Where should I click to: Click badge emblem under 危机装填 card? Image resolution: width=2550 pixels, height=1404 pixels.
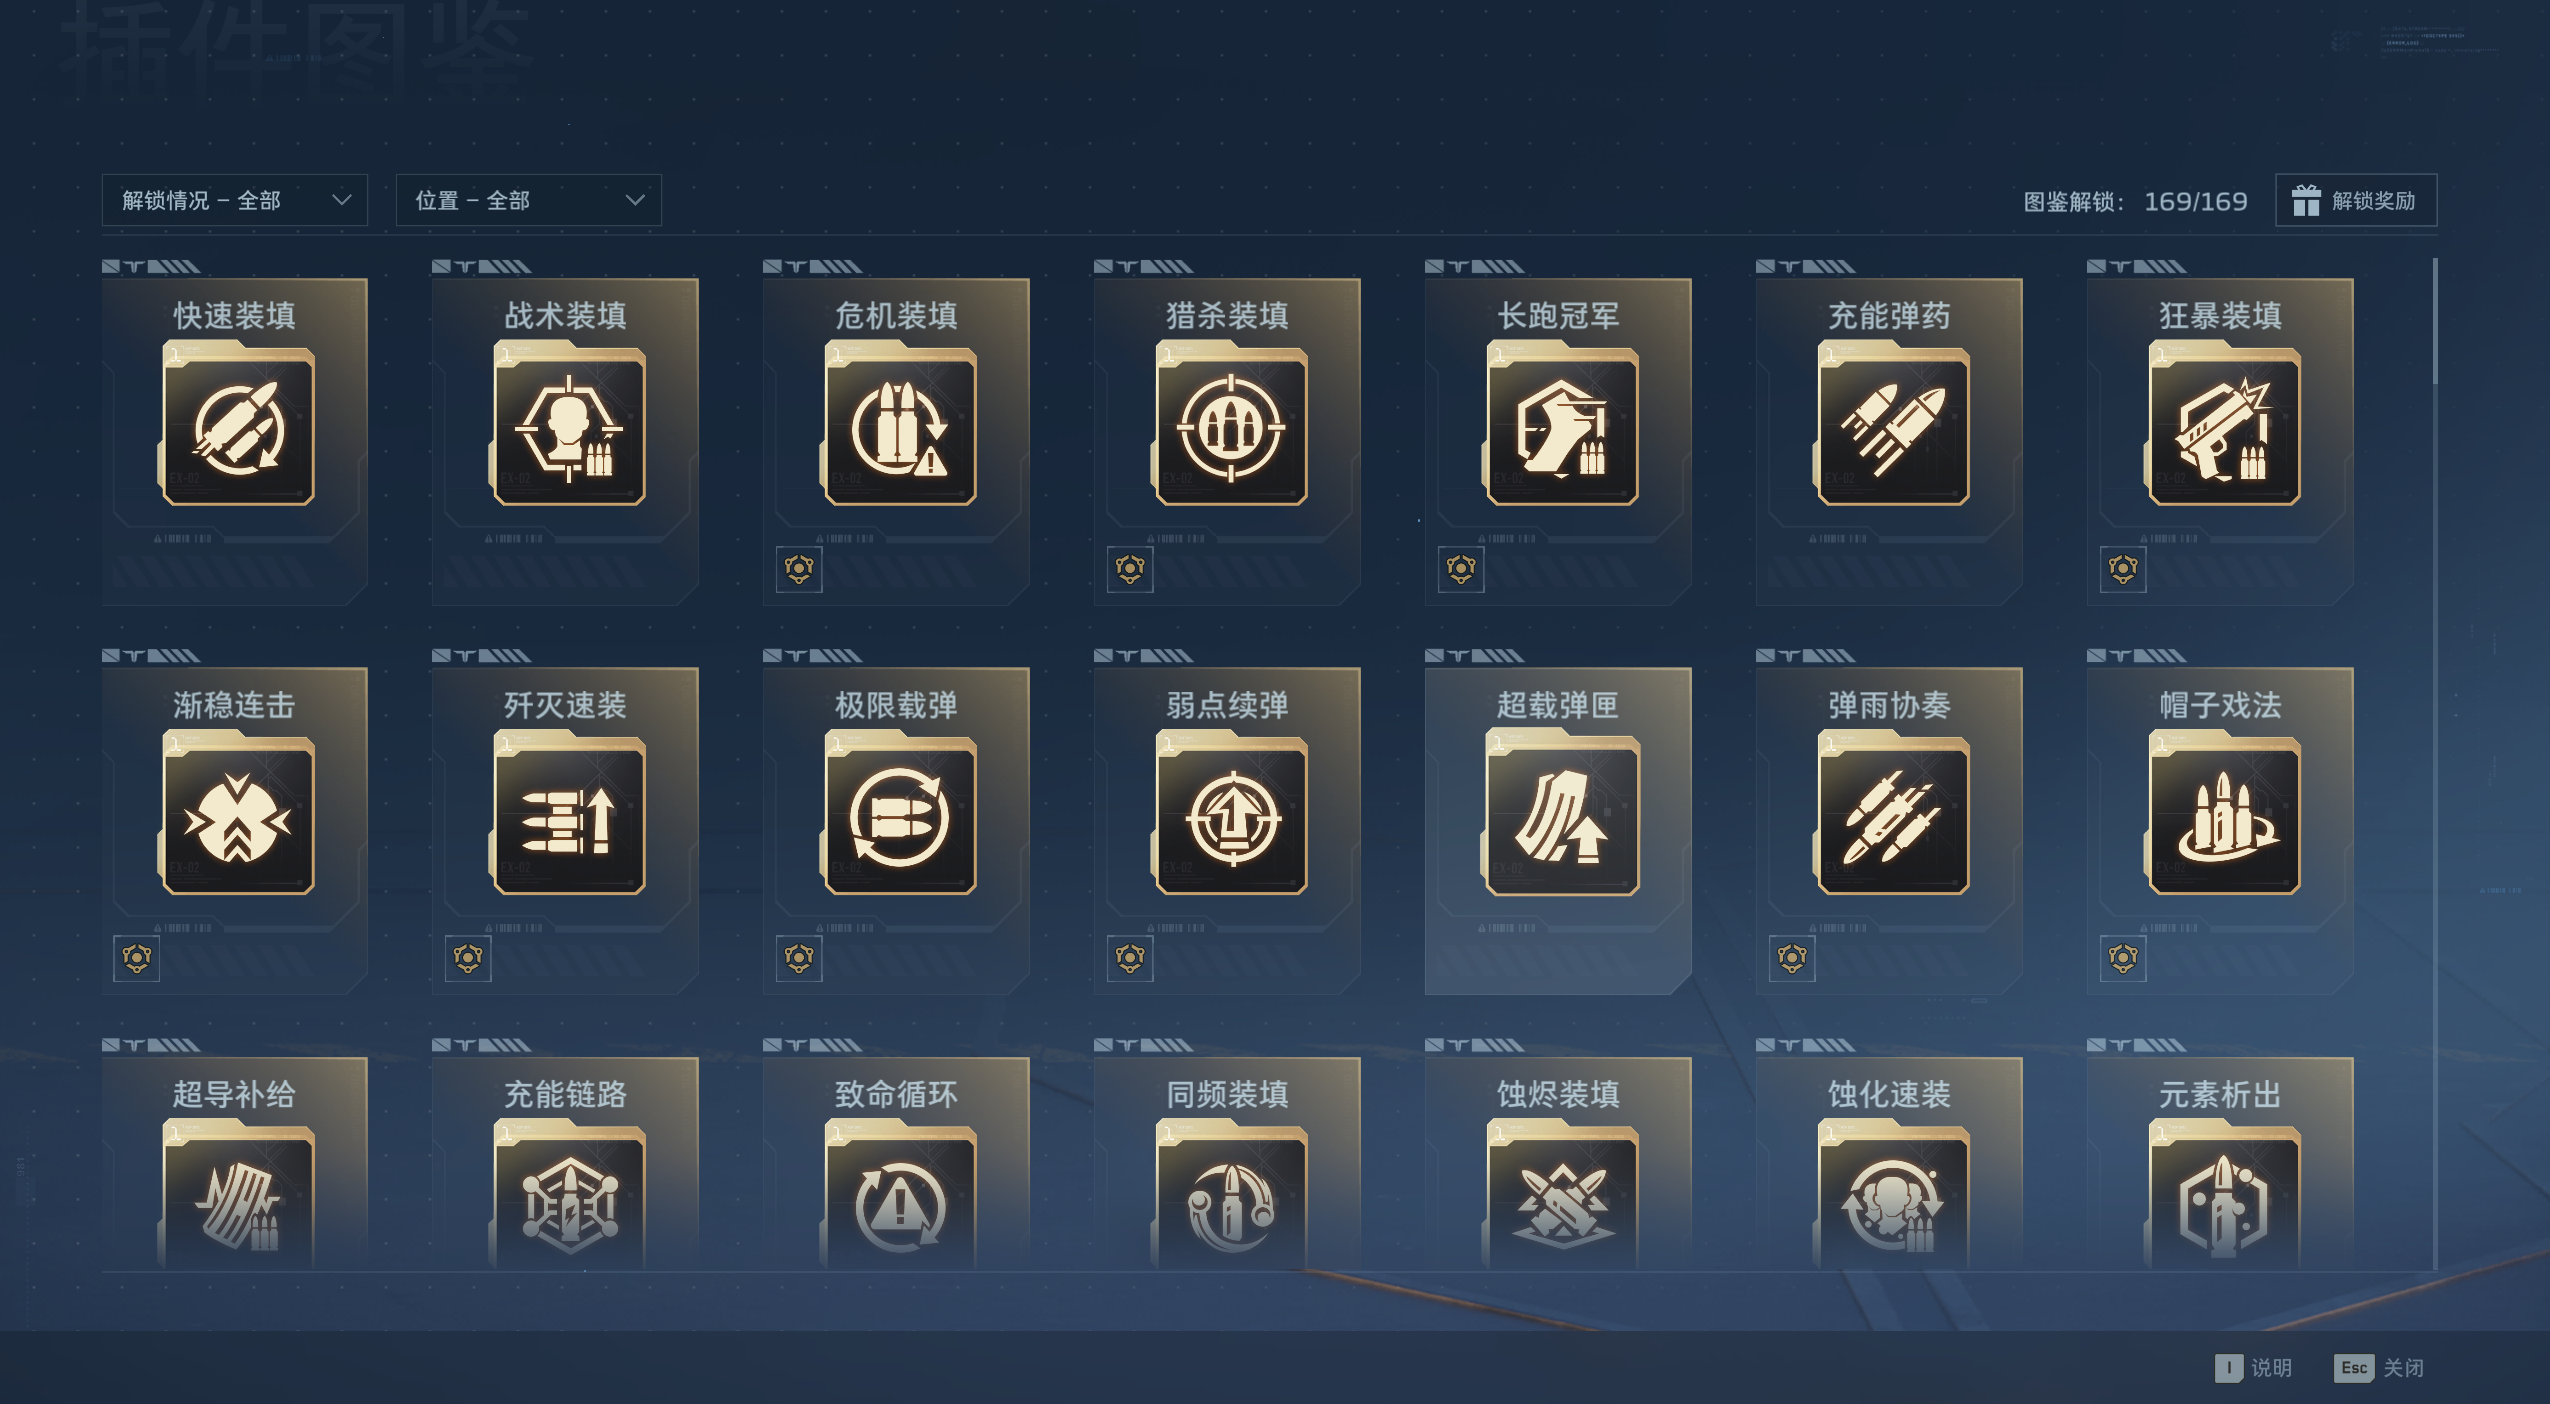tap(799, 570)
